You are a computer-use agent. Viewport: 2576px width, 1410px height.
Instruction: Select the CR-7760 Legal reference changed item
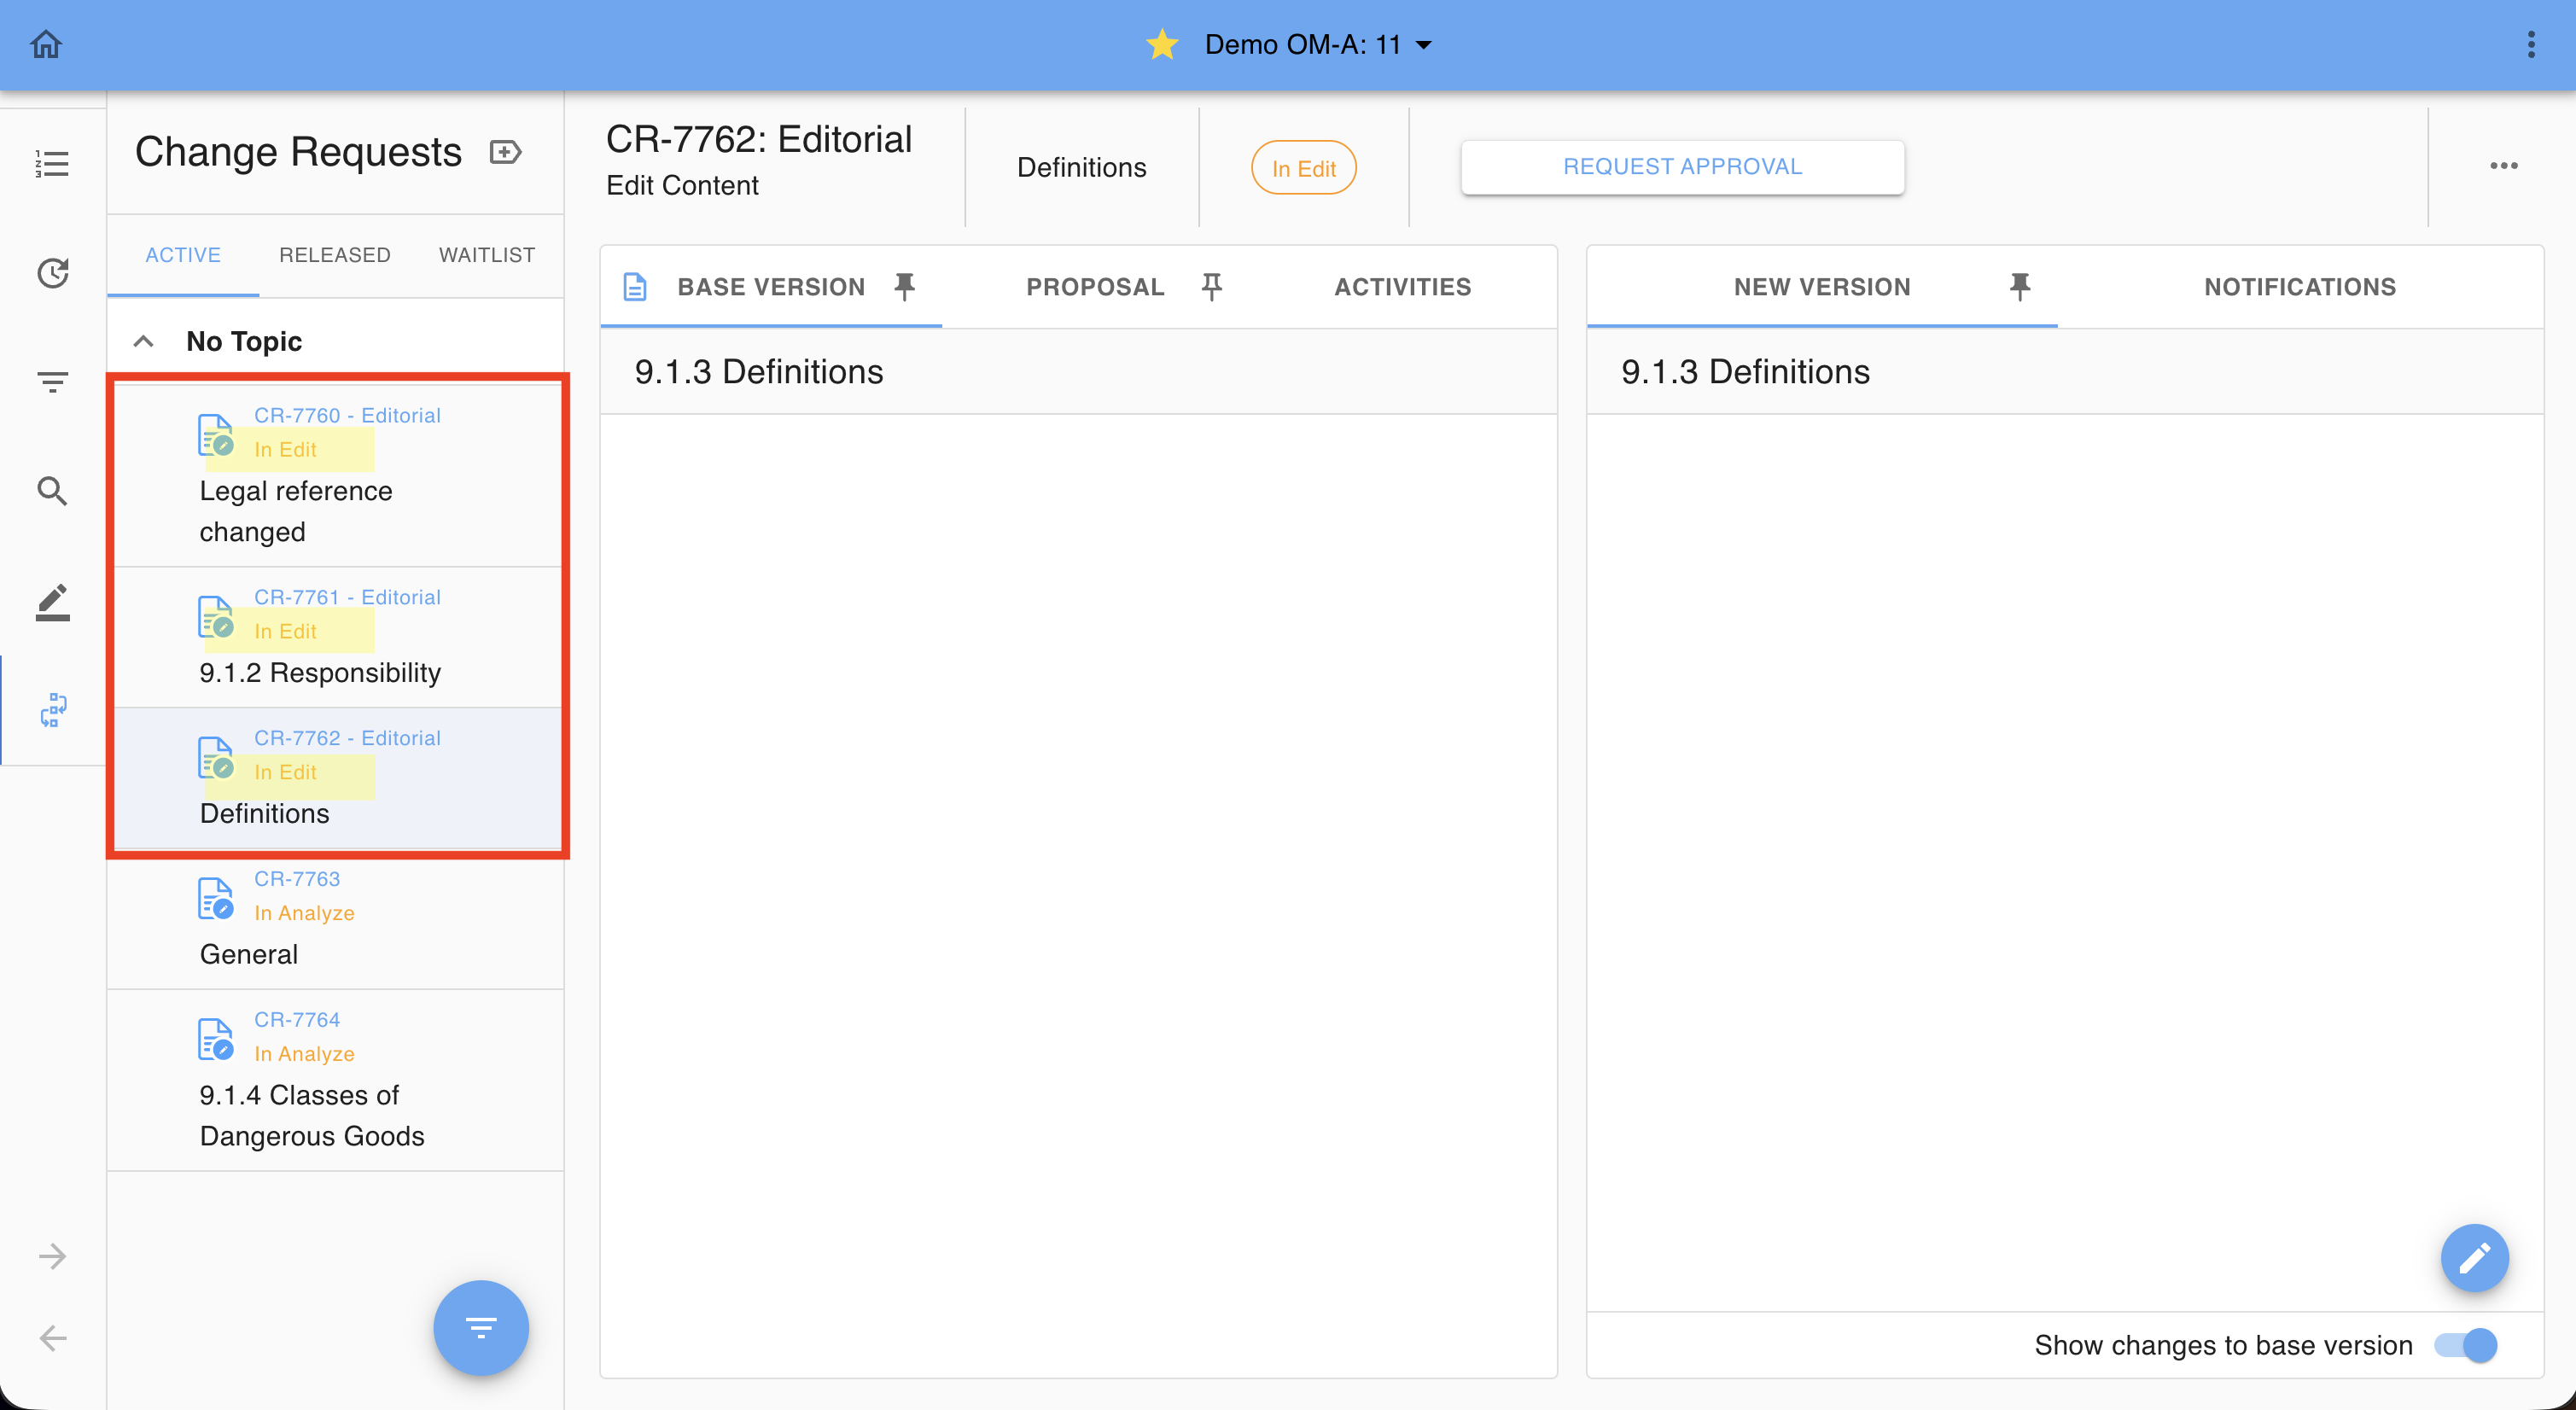point(335,474)
